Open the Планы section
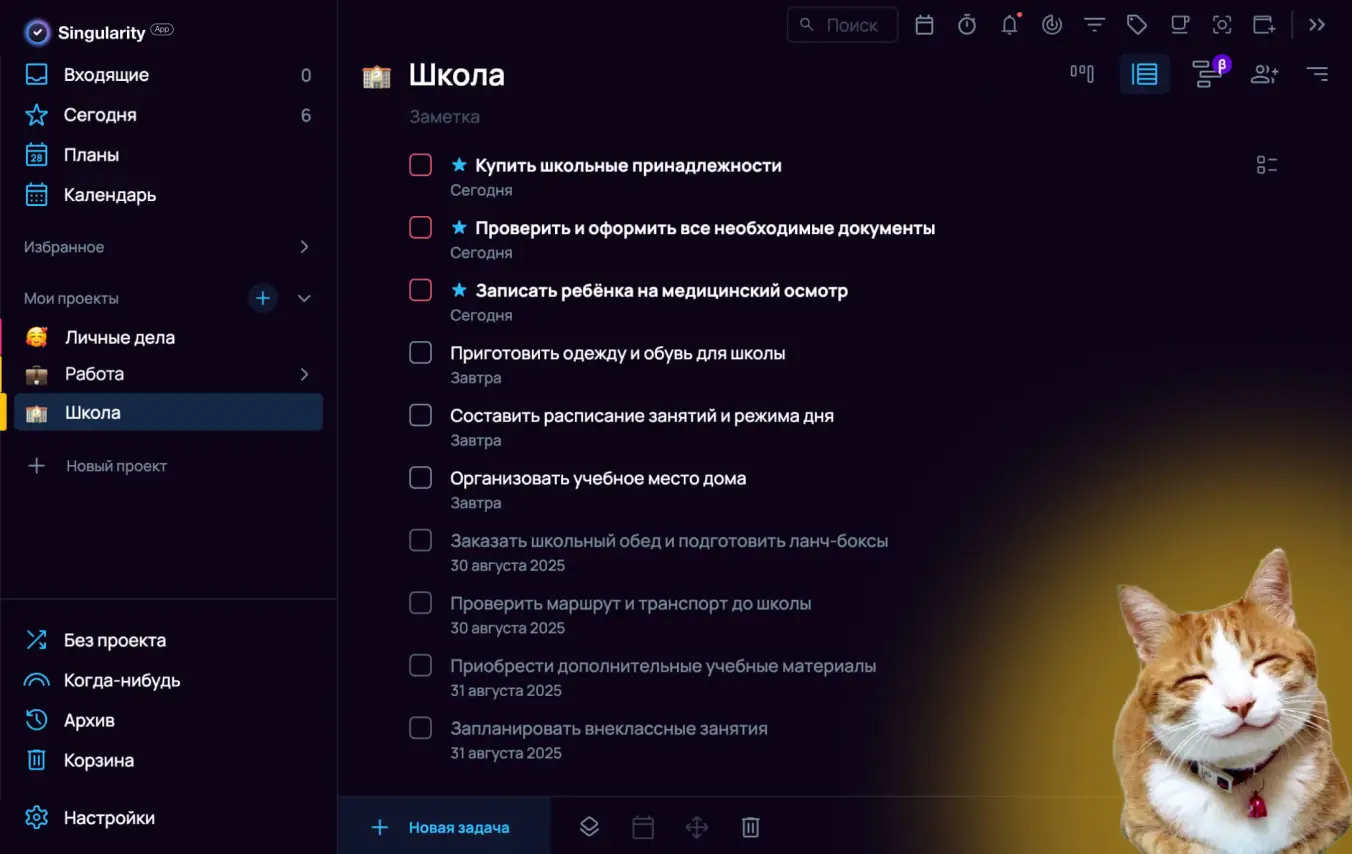1352x854 pixels. click(x=168, y=155)
